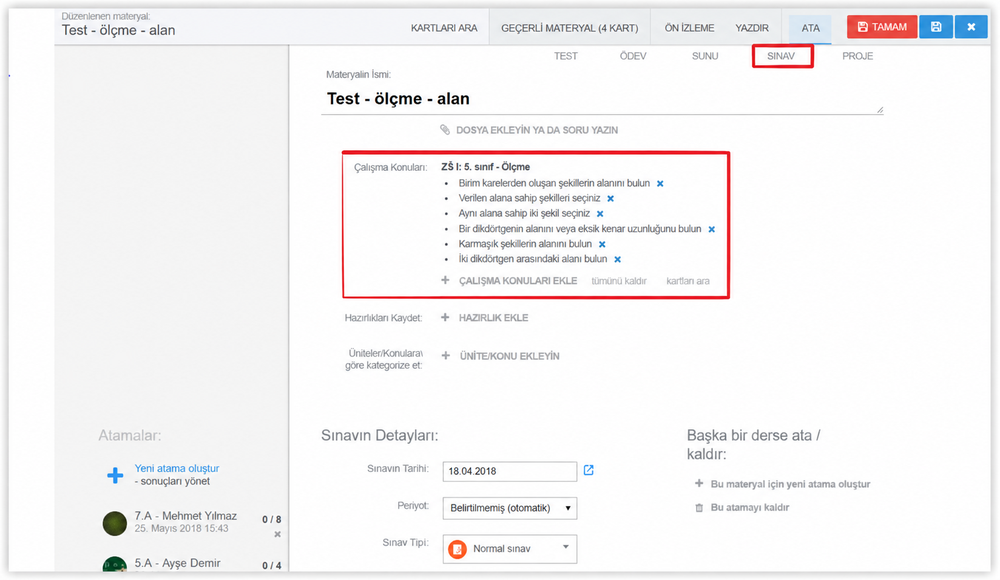Remove topic 'Verilen alana sahip şekilleri seçiniz'
The height and width of the screenshot is (580, 1000).
click(610, 198)
